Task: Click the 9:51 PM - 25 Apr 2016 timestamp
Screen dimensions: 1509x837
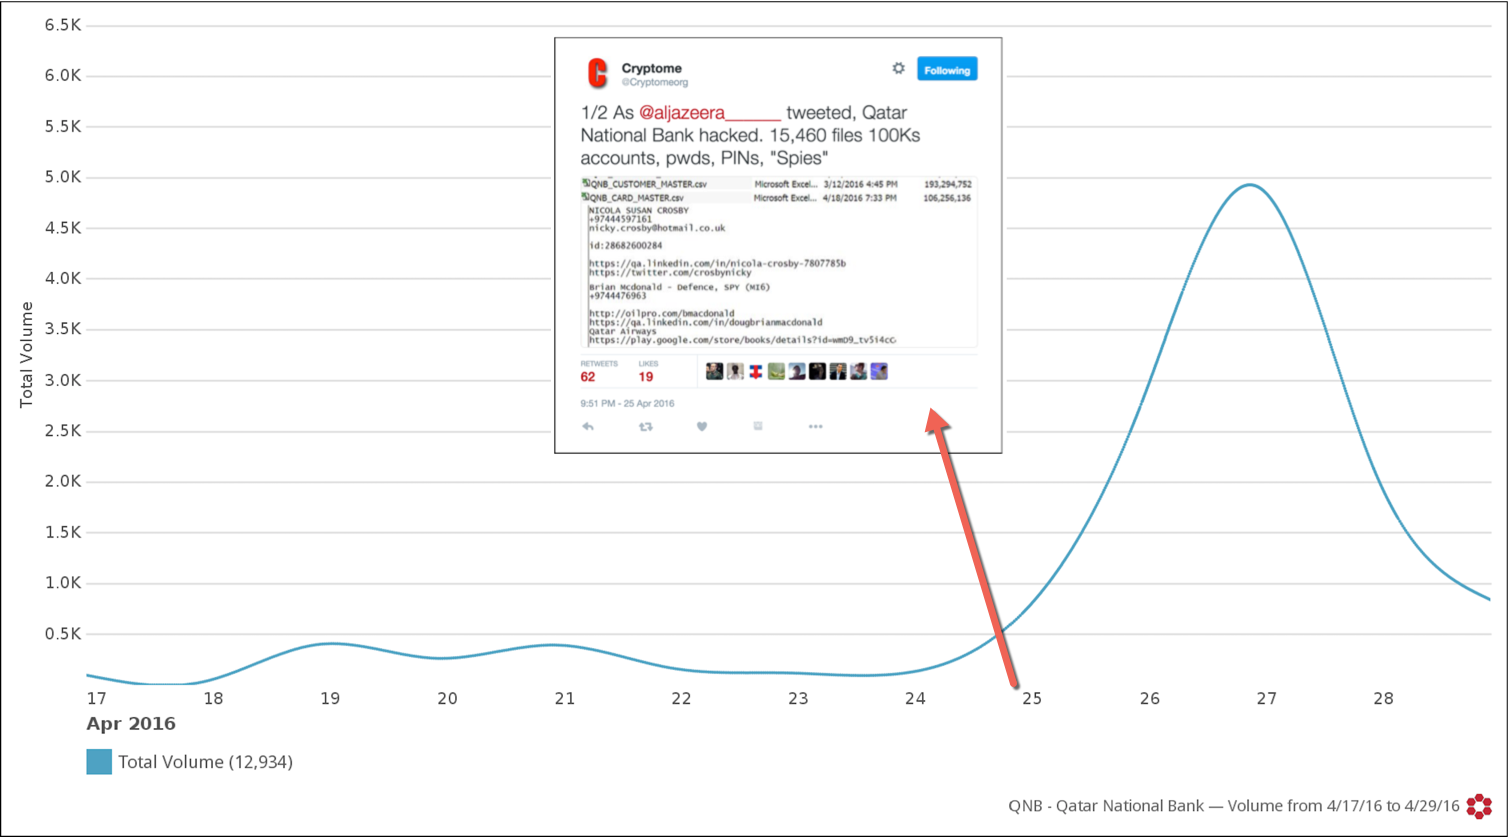Action: click(627, 404)
